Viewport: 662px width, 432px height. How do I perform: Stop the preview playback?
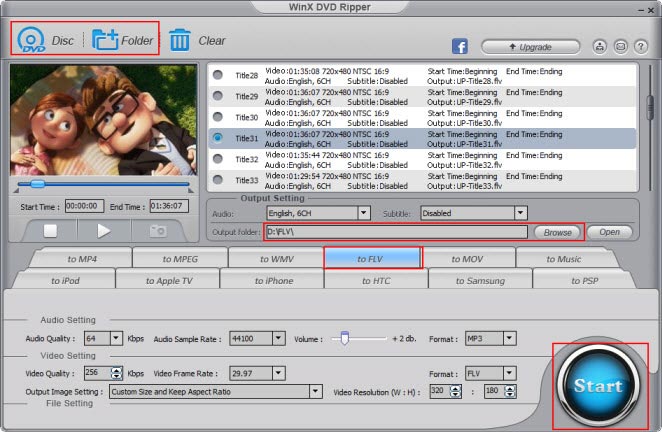50,231
